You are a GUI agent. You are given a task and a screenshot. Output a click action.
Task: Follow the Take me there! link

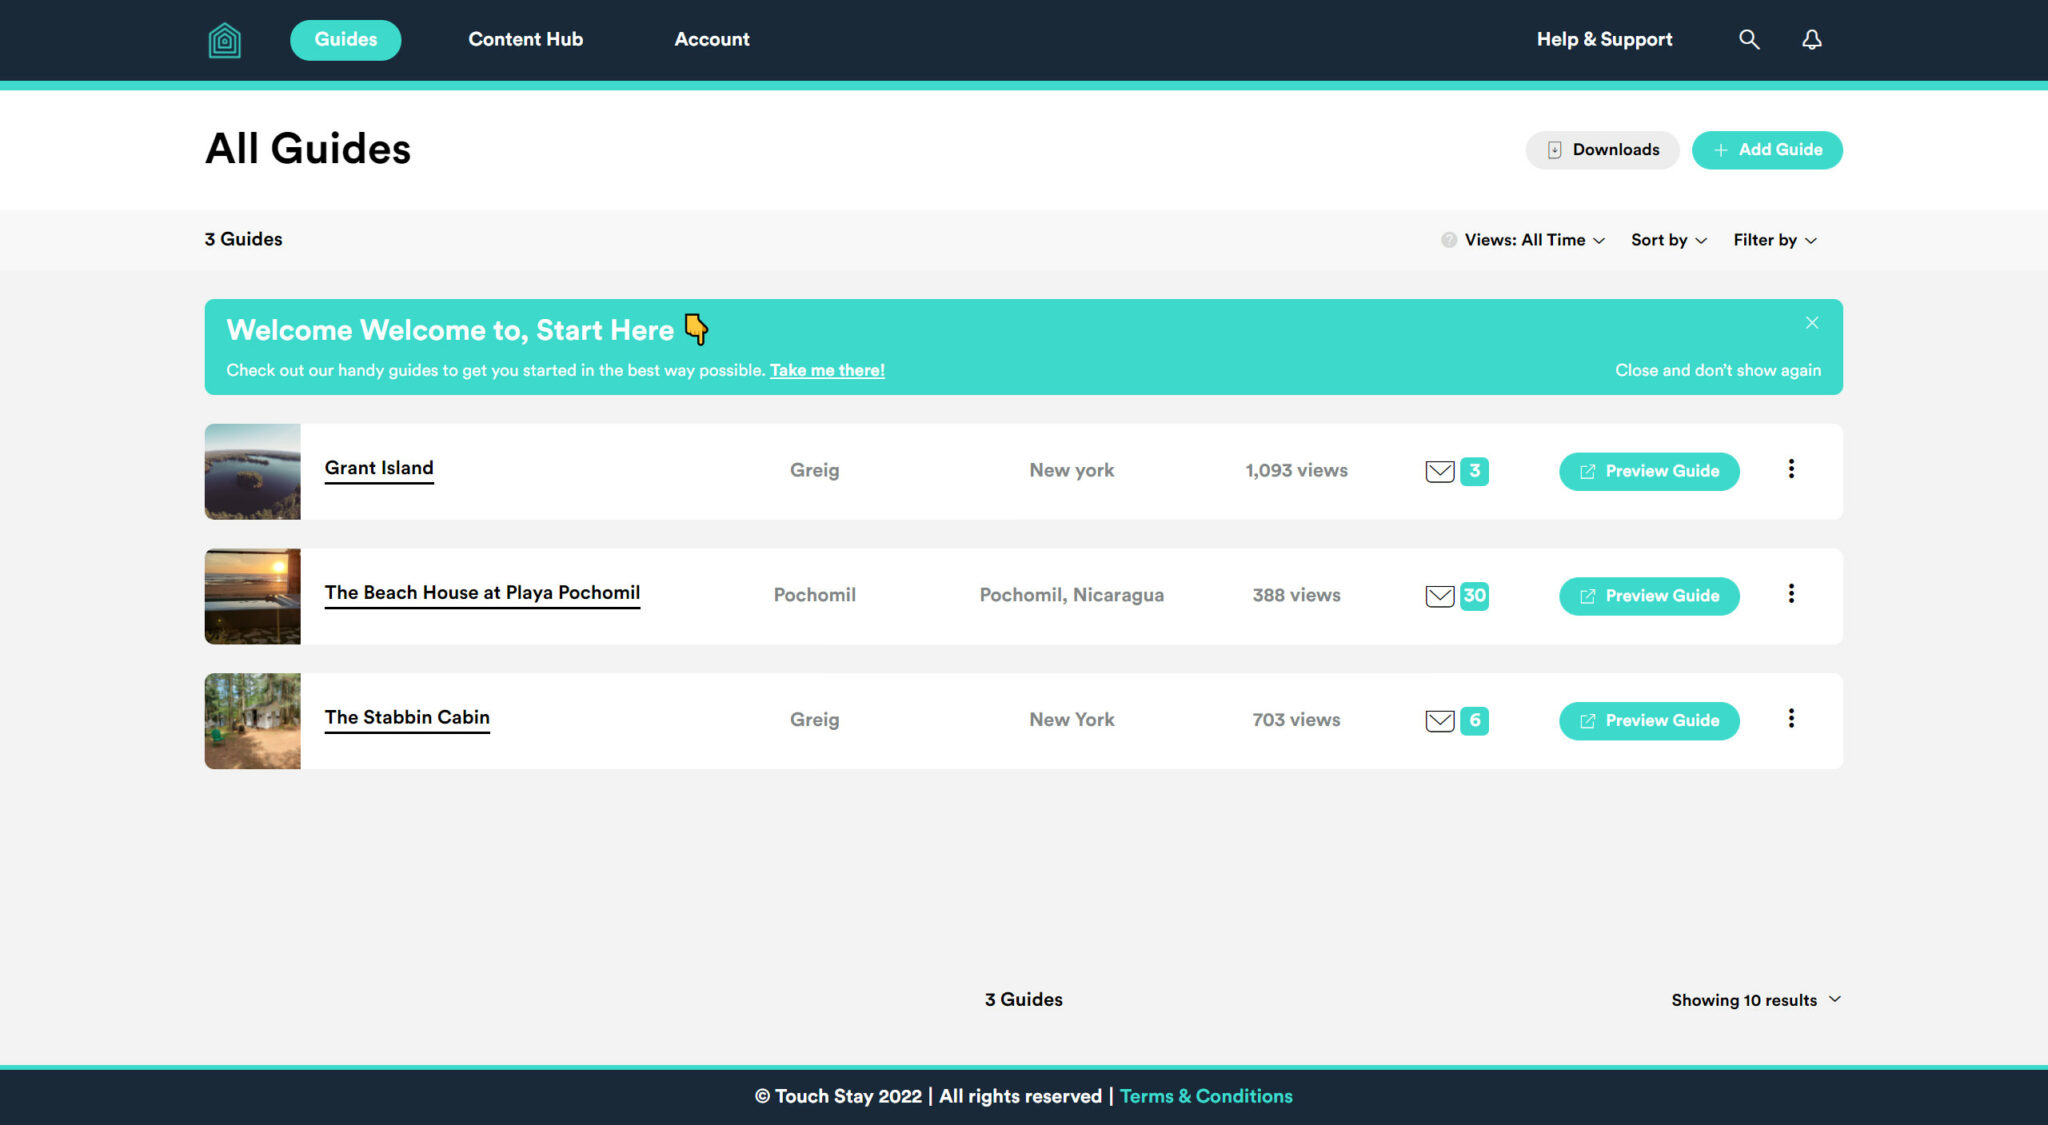point(827,370)
